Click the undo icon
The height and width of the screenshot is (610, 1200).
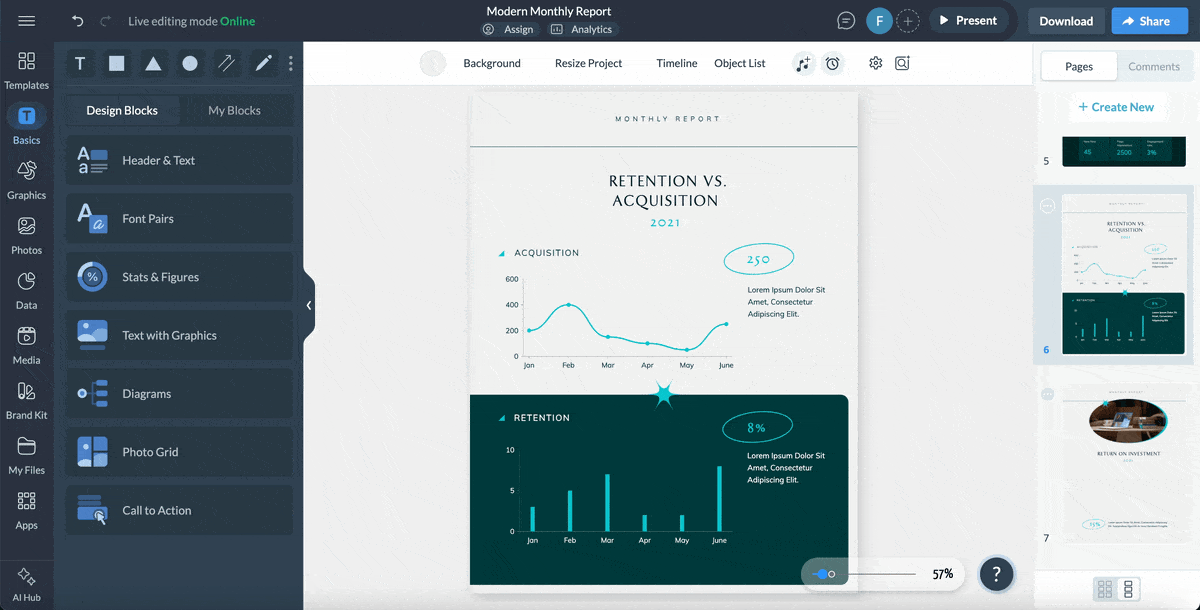(x=77, y=19)
